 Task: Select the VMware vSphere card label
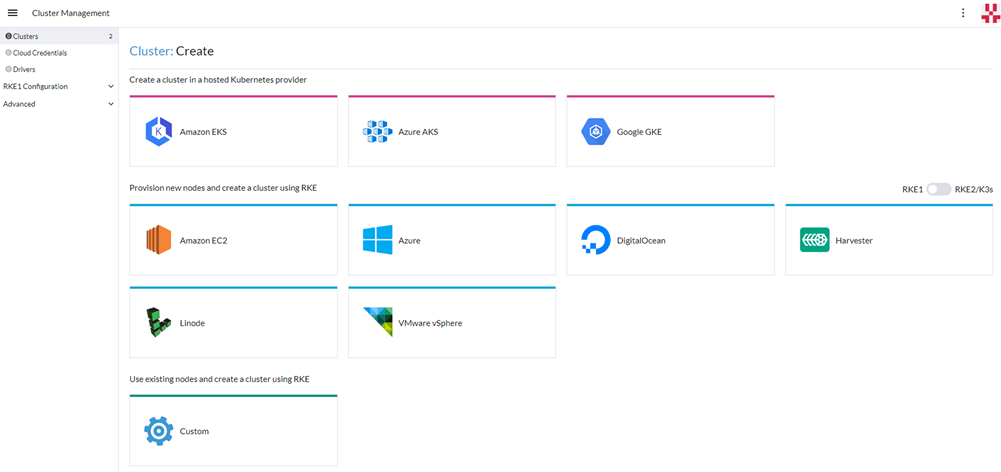pyautogui.click(x=430, y=323)
